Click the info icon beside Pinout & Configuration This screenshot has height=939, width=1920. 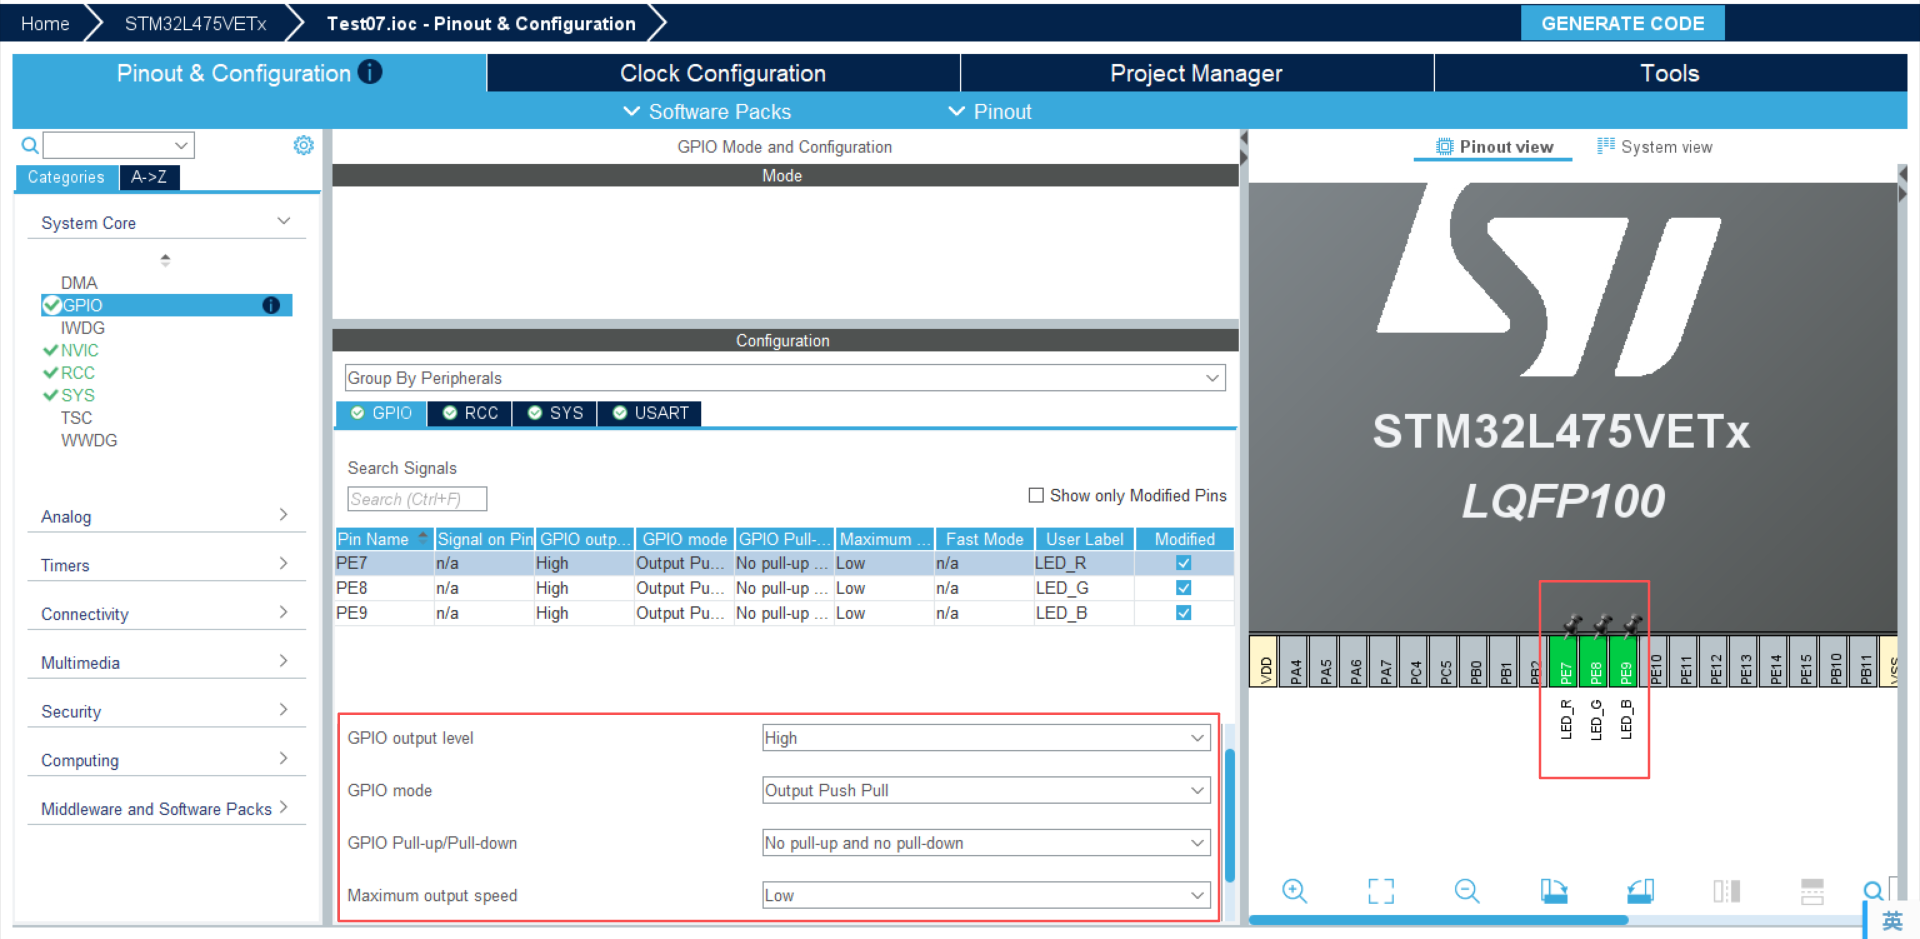(x=370, y=72)
